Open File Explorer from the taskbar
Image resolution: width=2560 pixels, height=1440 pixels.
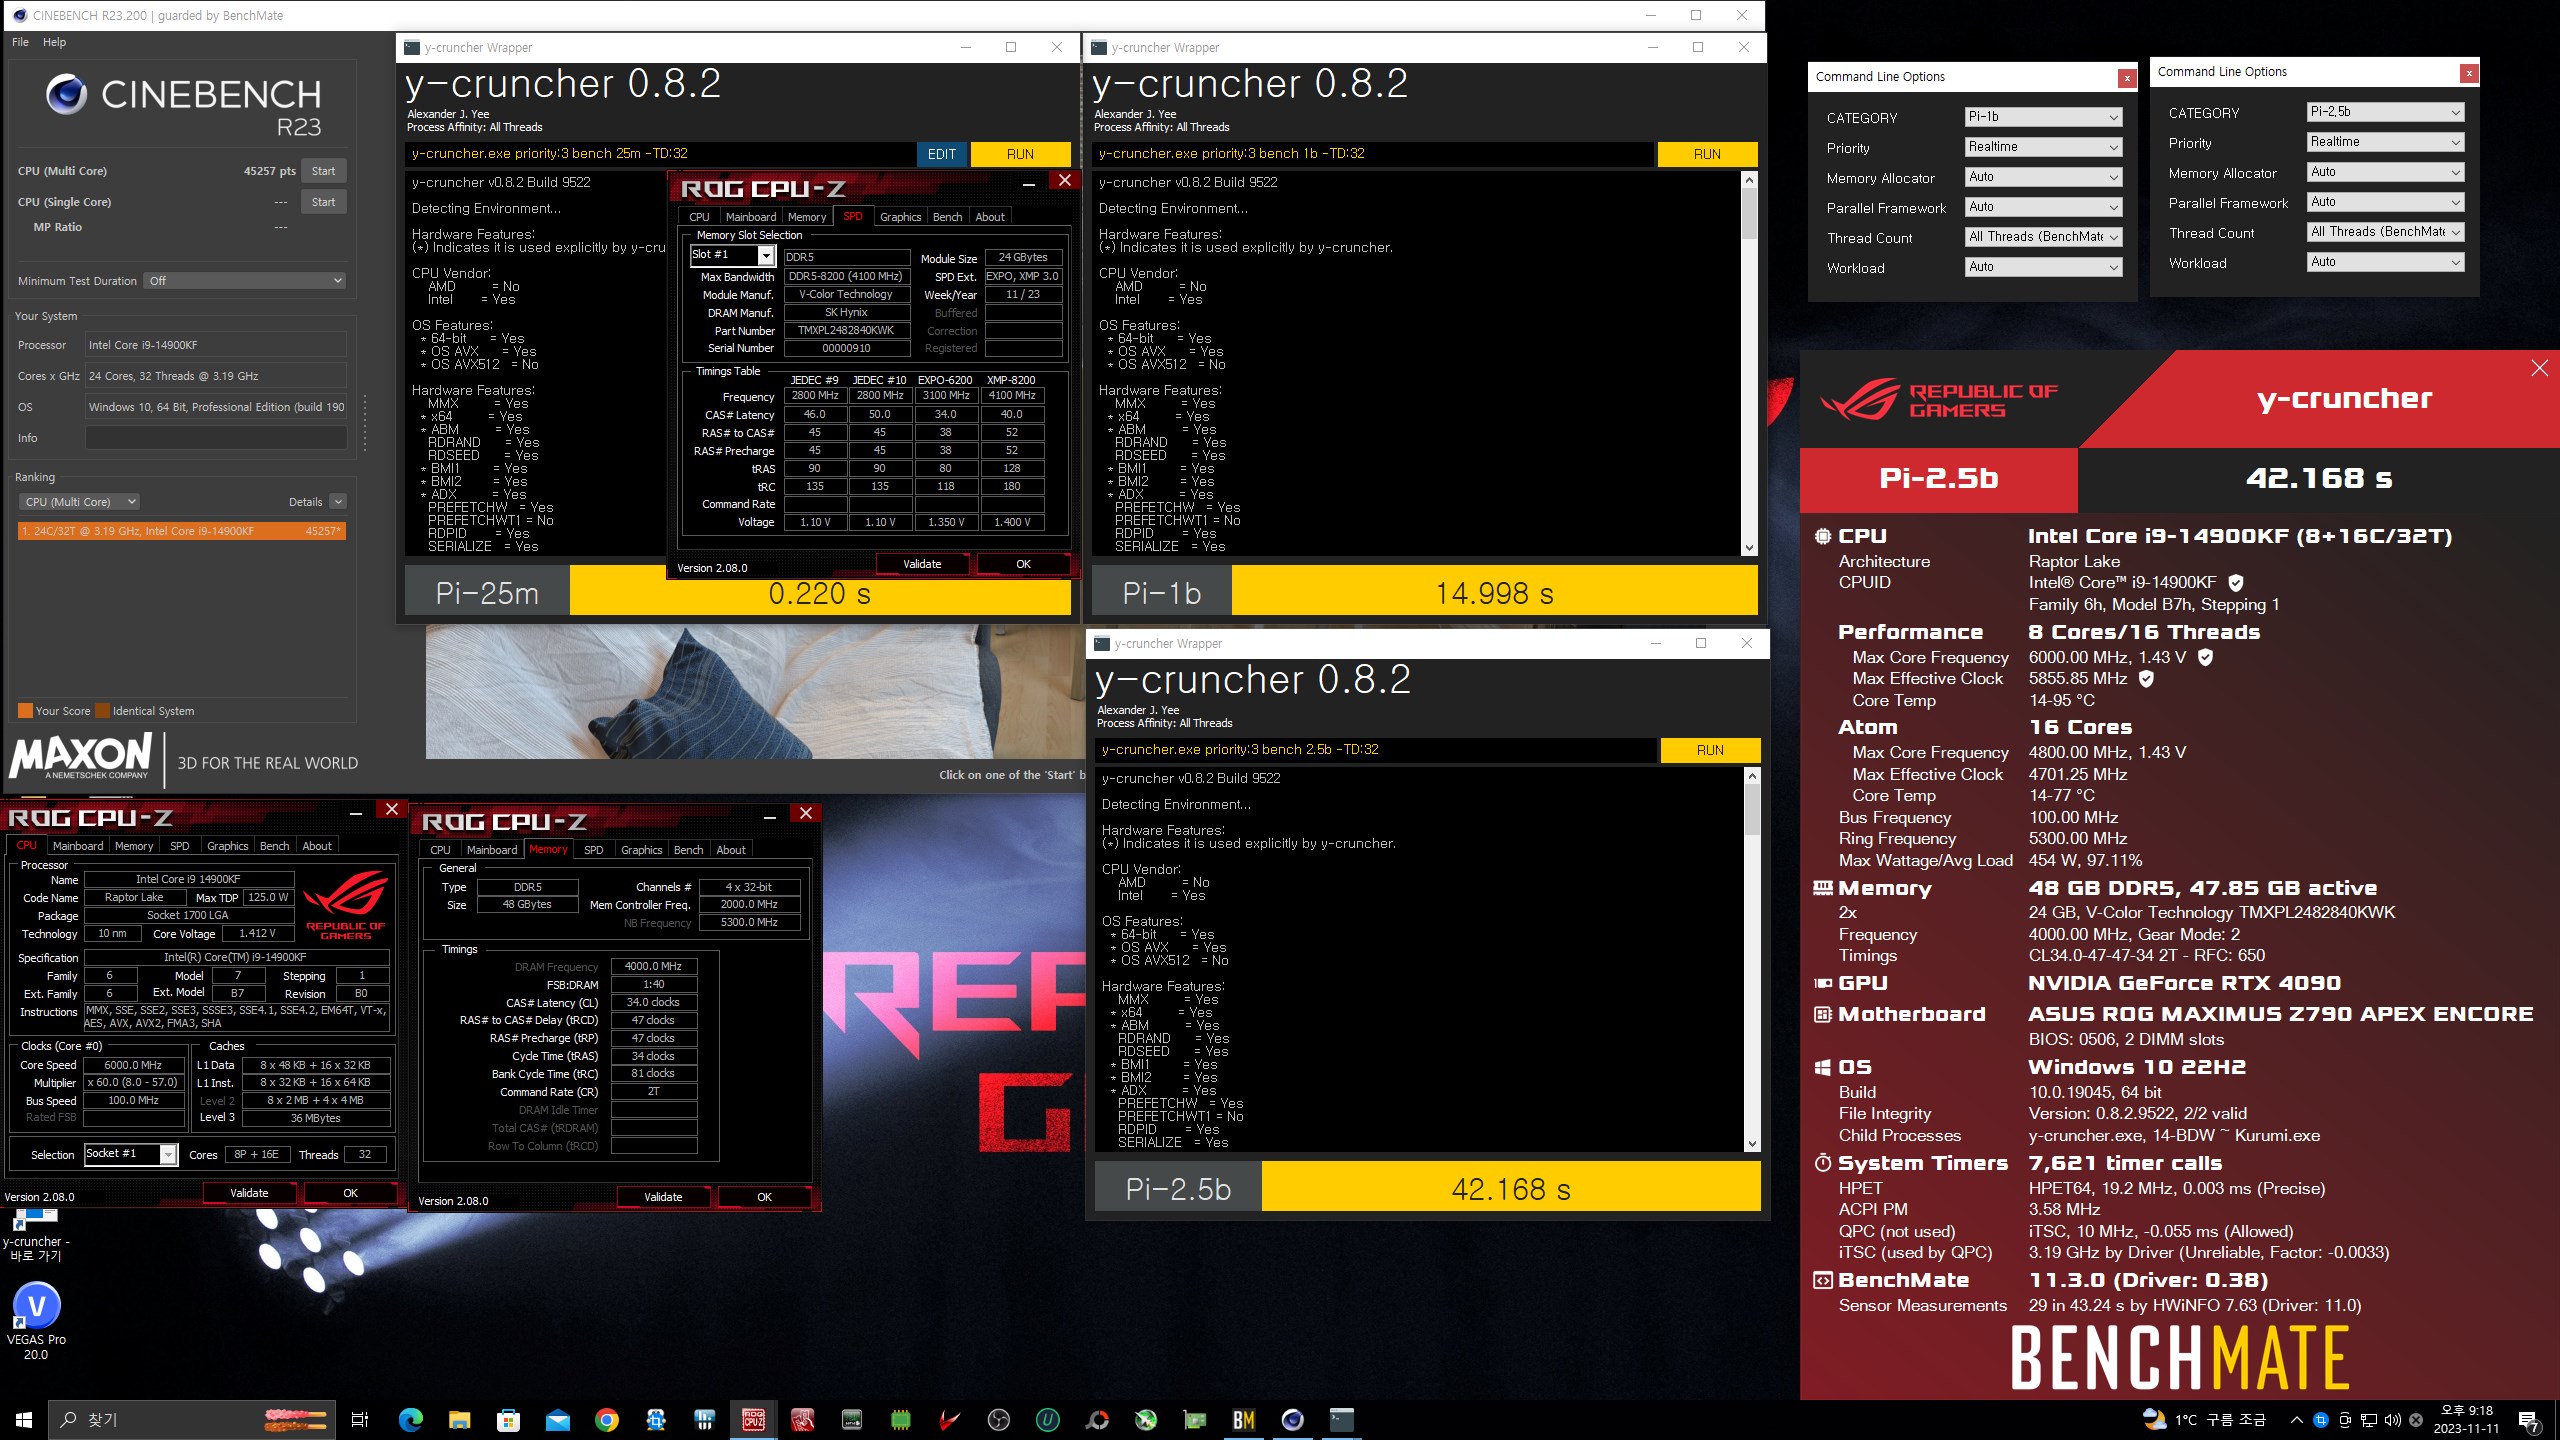[459, 1419]
